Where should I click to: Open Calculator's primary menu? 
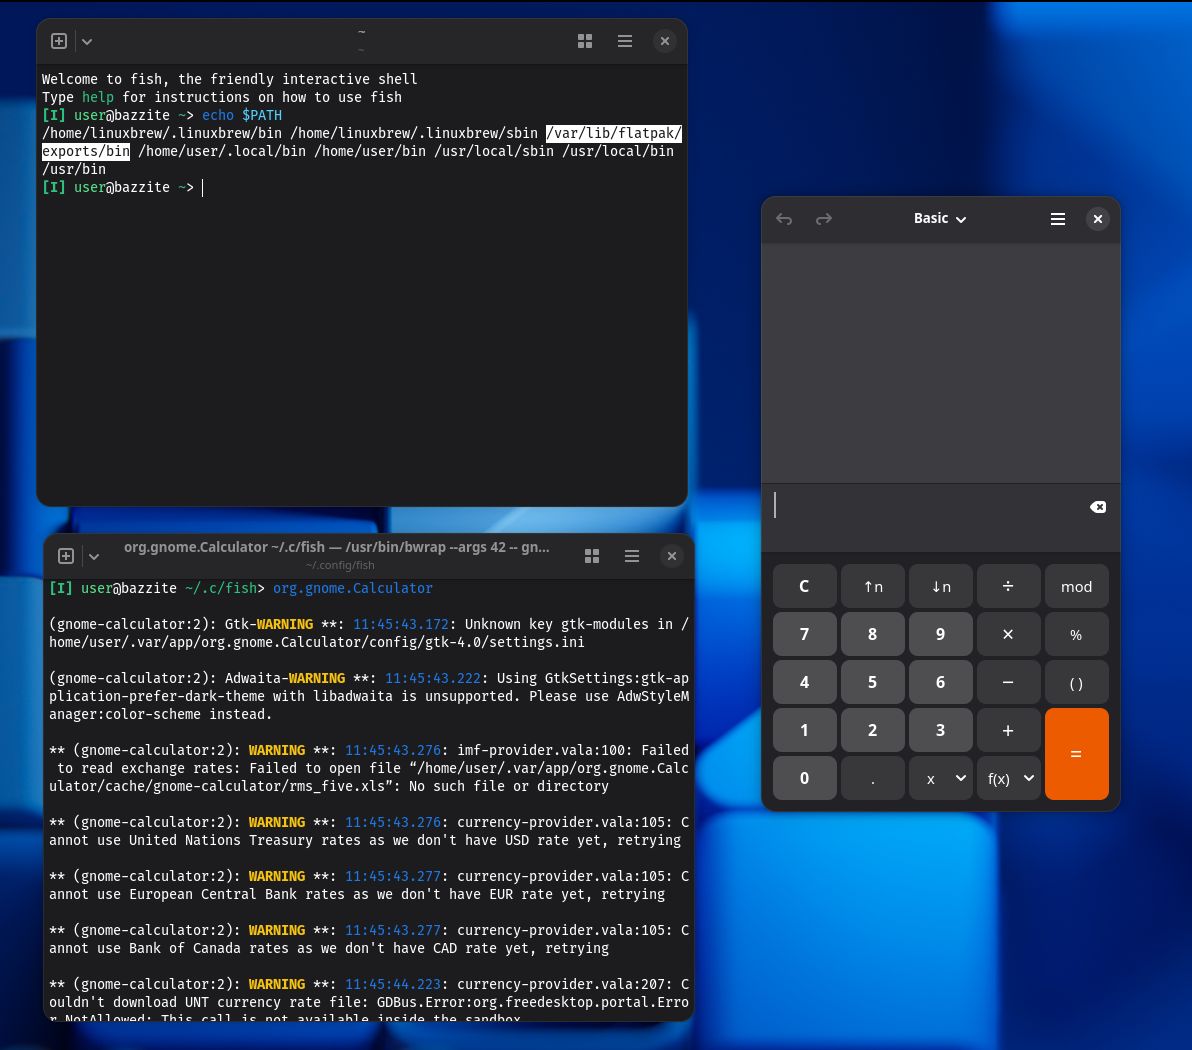[1057, 218]
